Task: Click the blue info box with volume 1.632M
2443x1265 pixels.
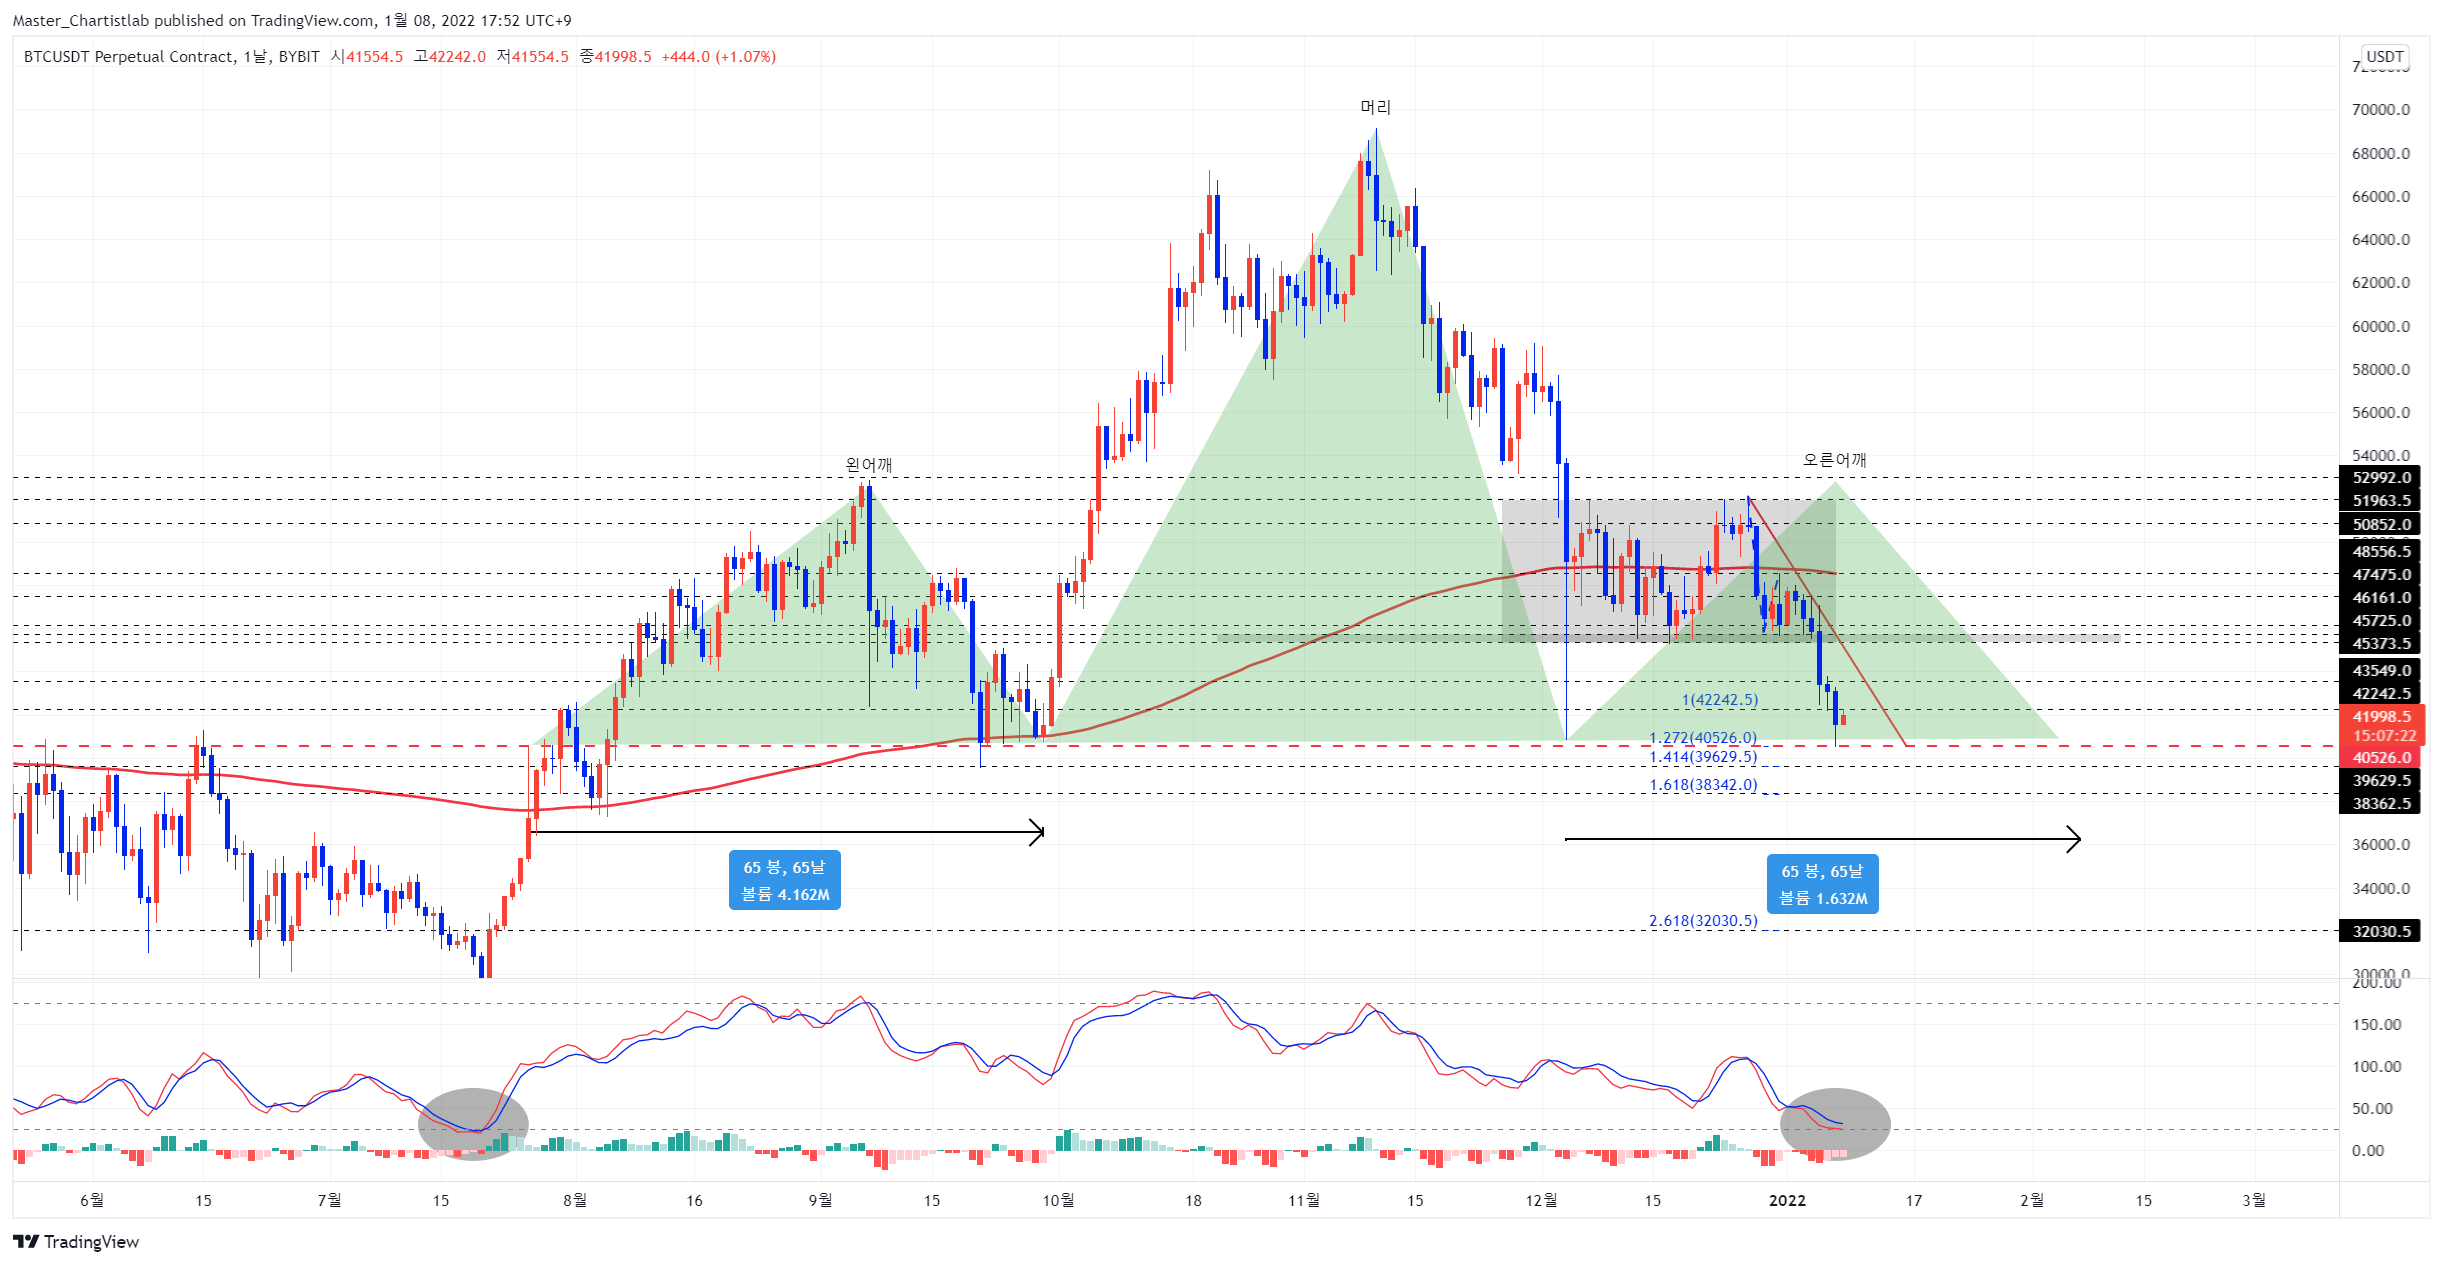Action: point(1823,884)
